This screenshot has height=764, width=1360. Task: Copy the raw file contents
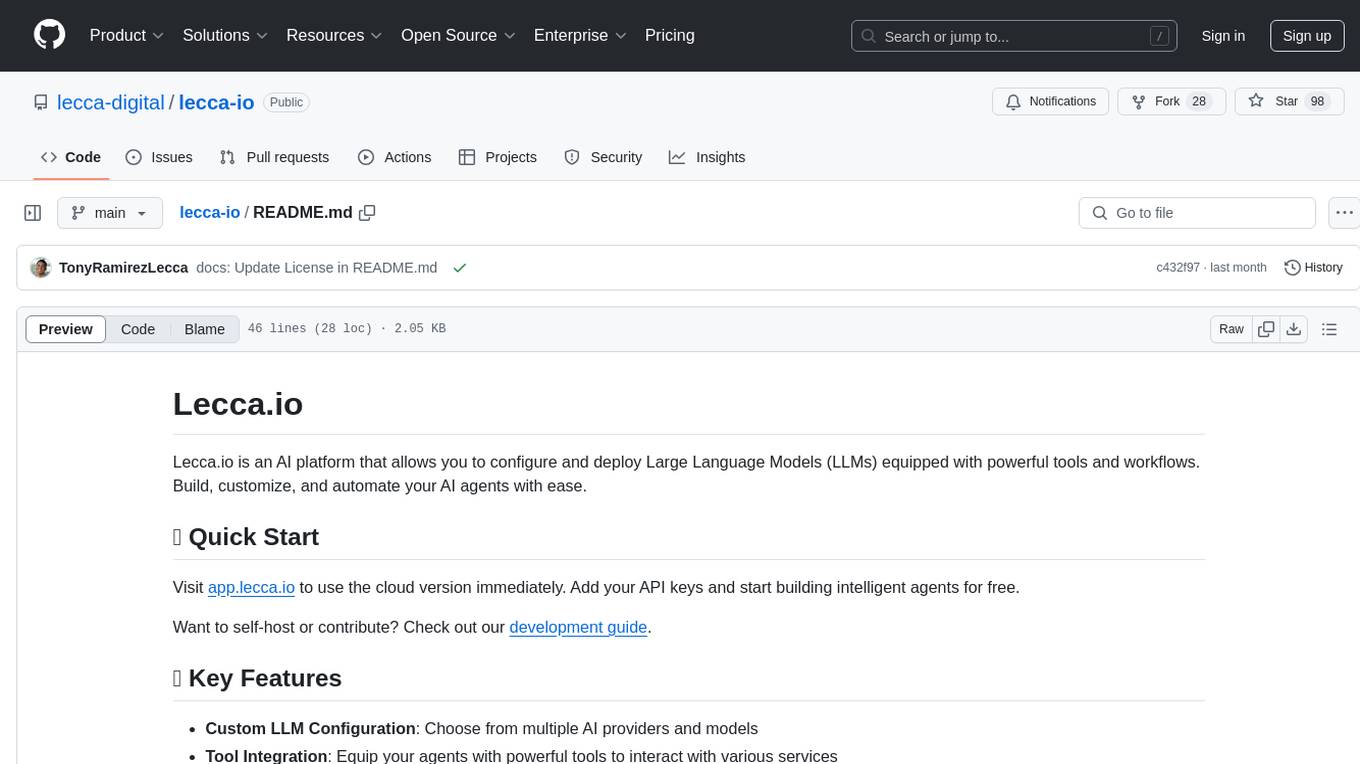point(1266,329)
